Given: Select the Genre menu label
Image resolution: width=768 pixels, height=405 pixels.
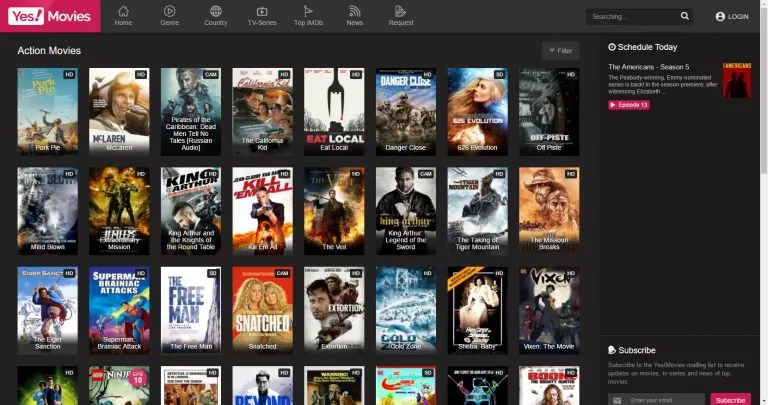Looking at the screenshot, I should point(169,23).
